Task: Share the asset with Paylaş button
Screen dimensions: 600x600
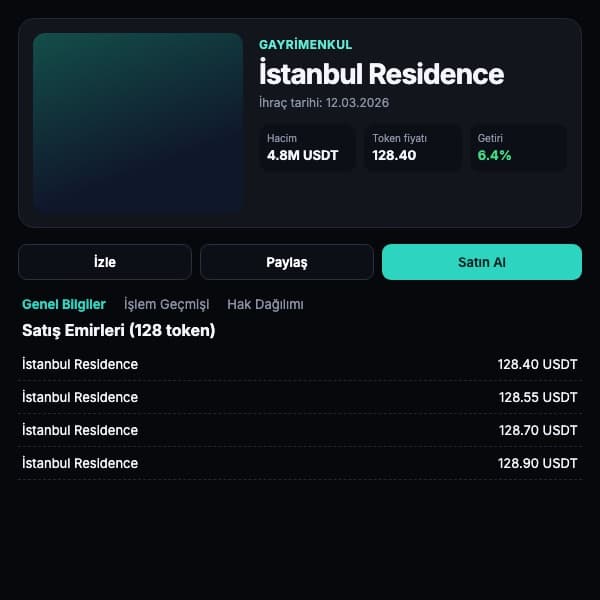Action: 287,262
